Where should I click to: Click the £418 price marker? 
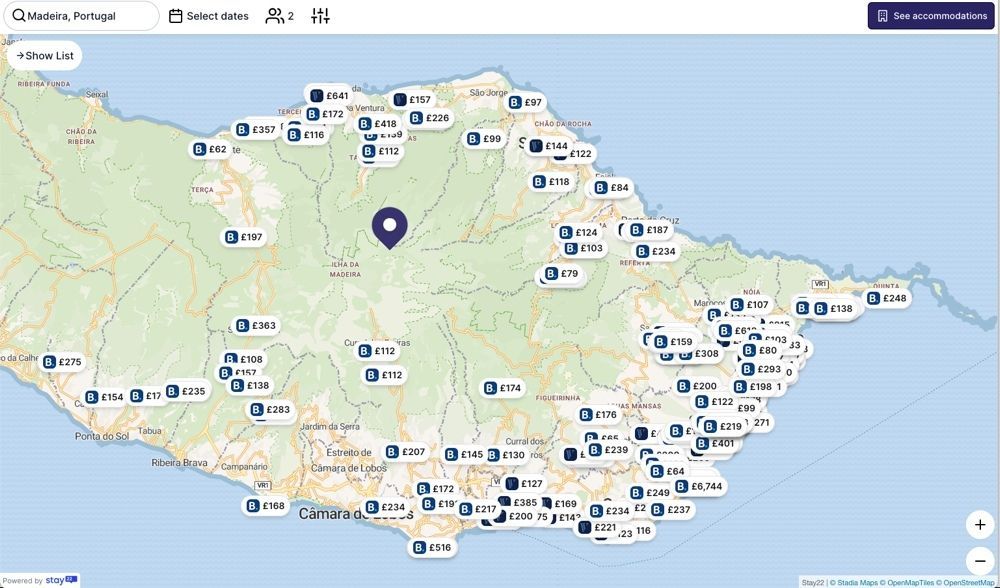click(378, 123)
